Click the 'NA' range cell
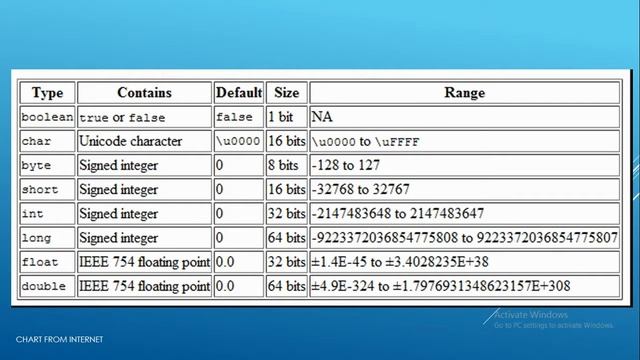 pyautogui.click(x=464, y=117)
